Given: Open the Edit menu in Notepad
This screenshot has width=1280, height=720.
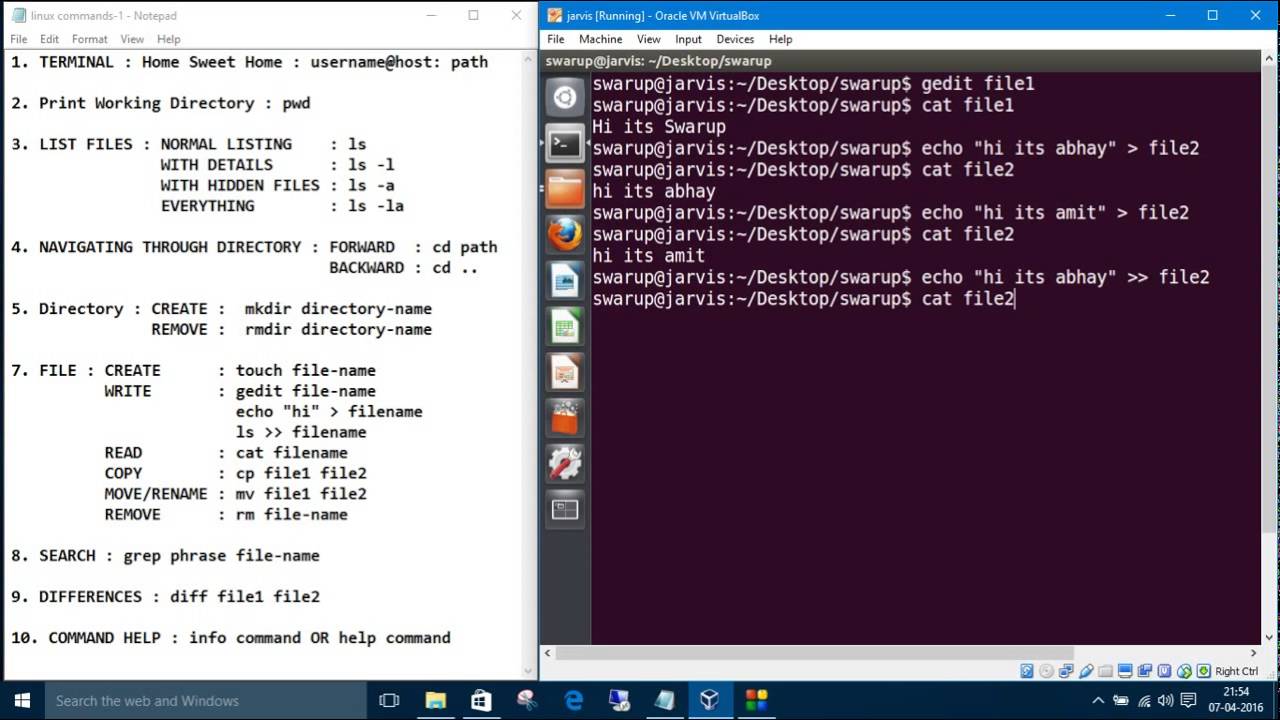Looking at the screenshot, I should (x=49, y=39).
